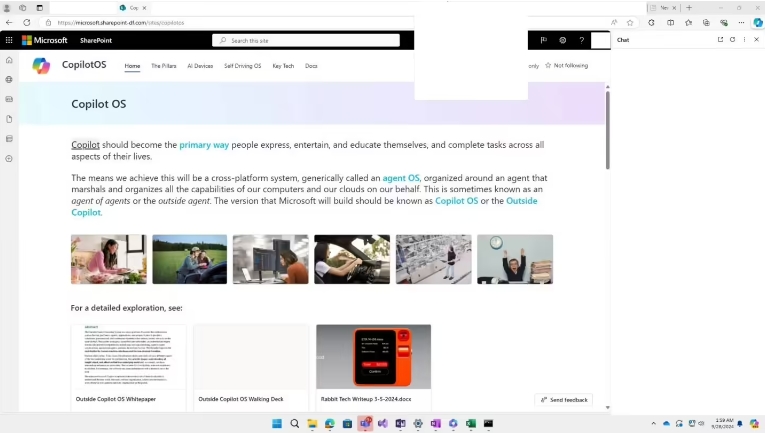Open Excel from the taskbar
765x433 pixels.
[471, 423]
